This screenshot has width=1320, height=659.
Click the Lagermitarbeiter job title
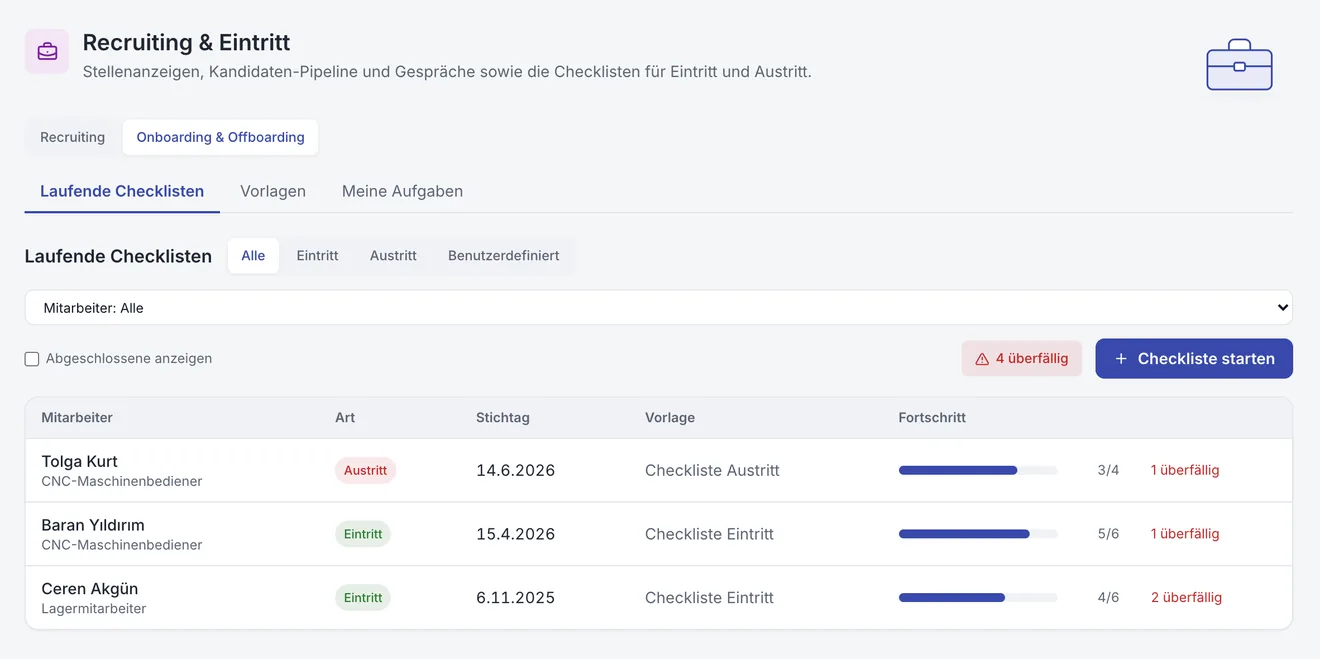click(x=94, y=609)
